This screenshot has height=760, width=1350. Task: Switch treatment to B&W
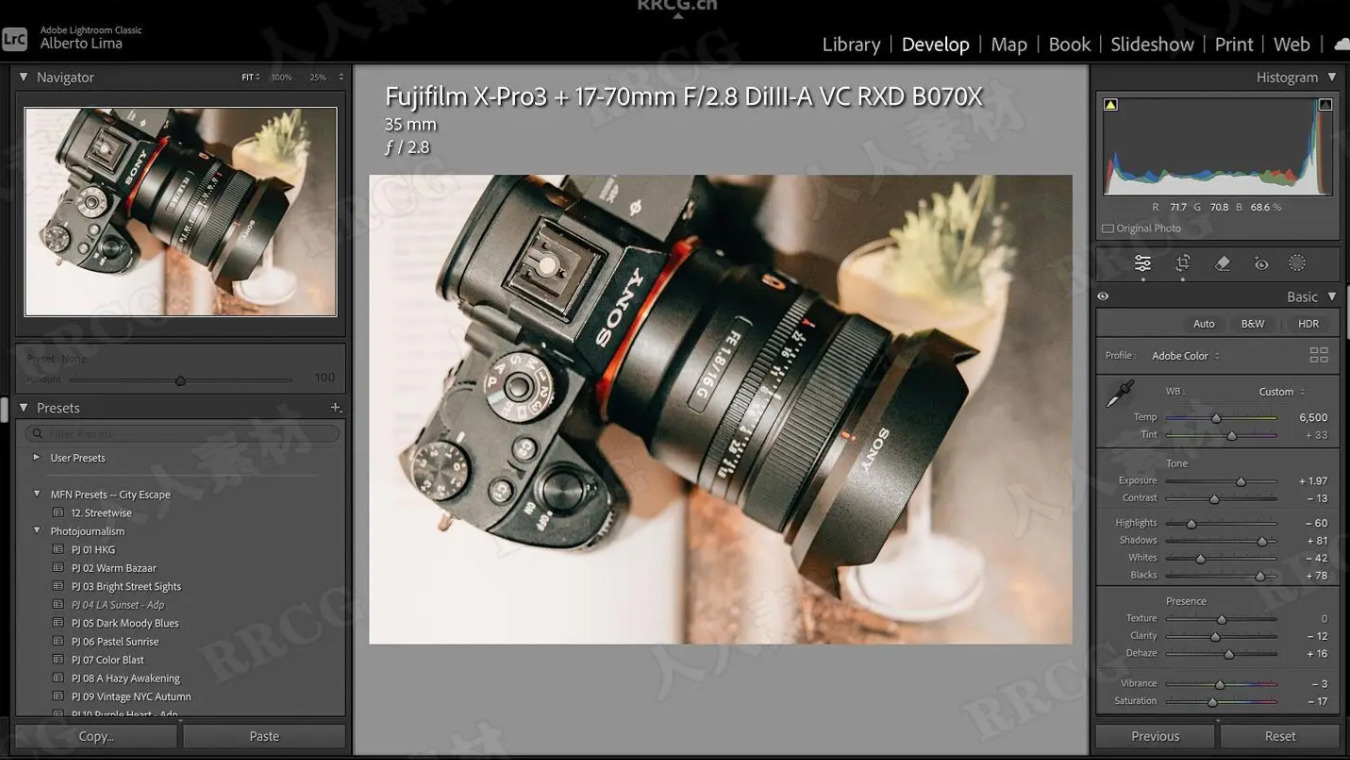click(x=1253, y=323)
